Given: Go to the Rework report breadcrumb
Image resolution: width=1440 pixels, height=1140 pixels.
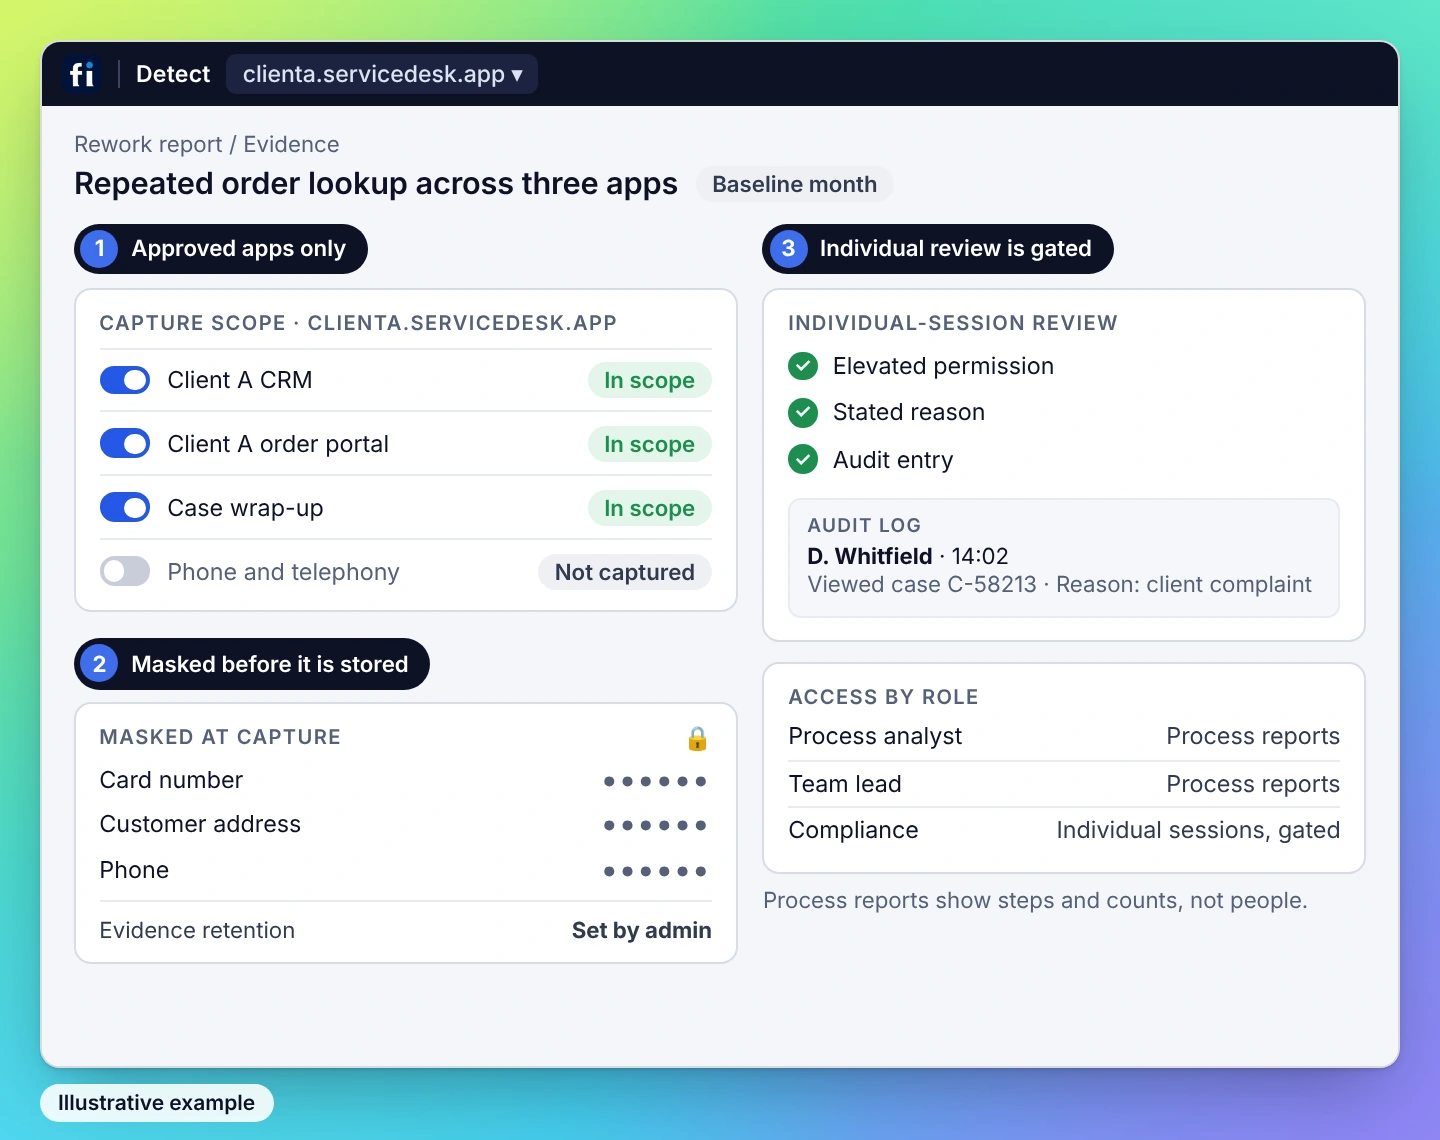Looking at the screenshot, I should pyautogui.click(x=148, y=144).
